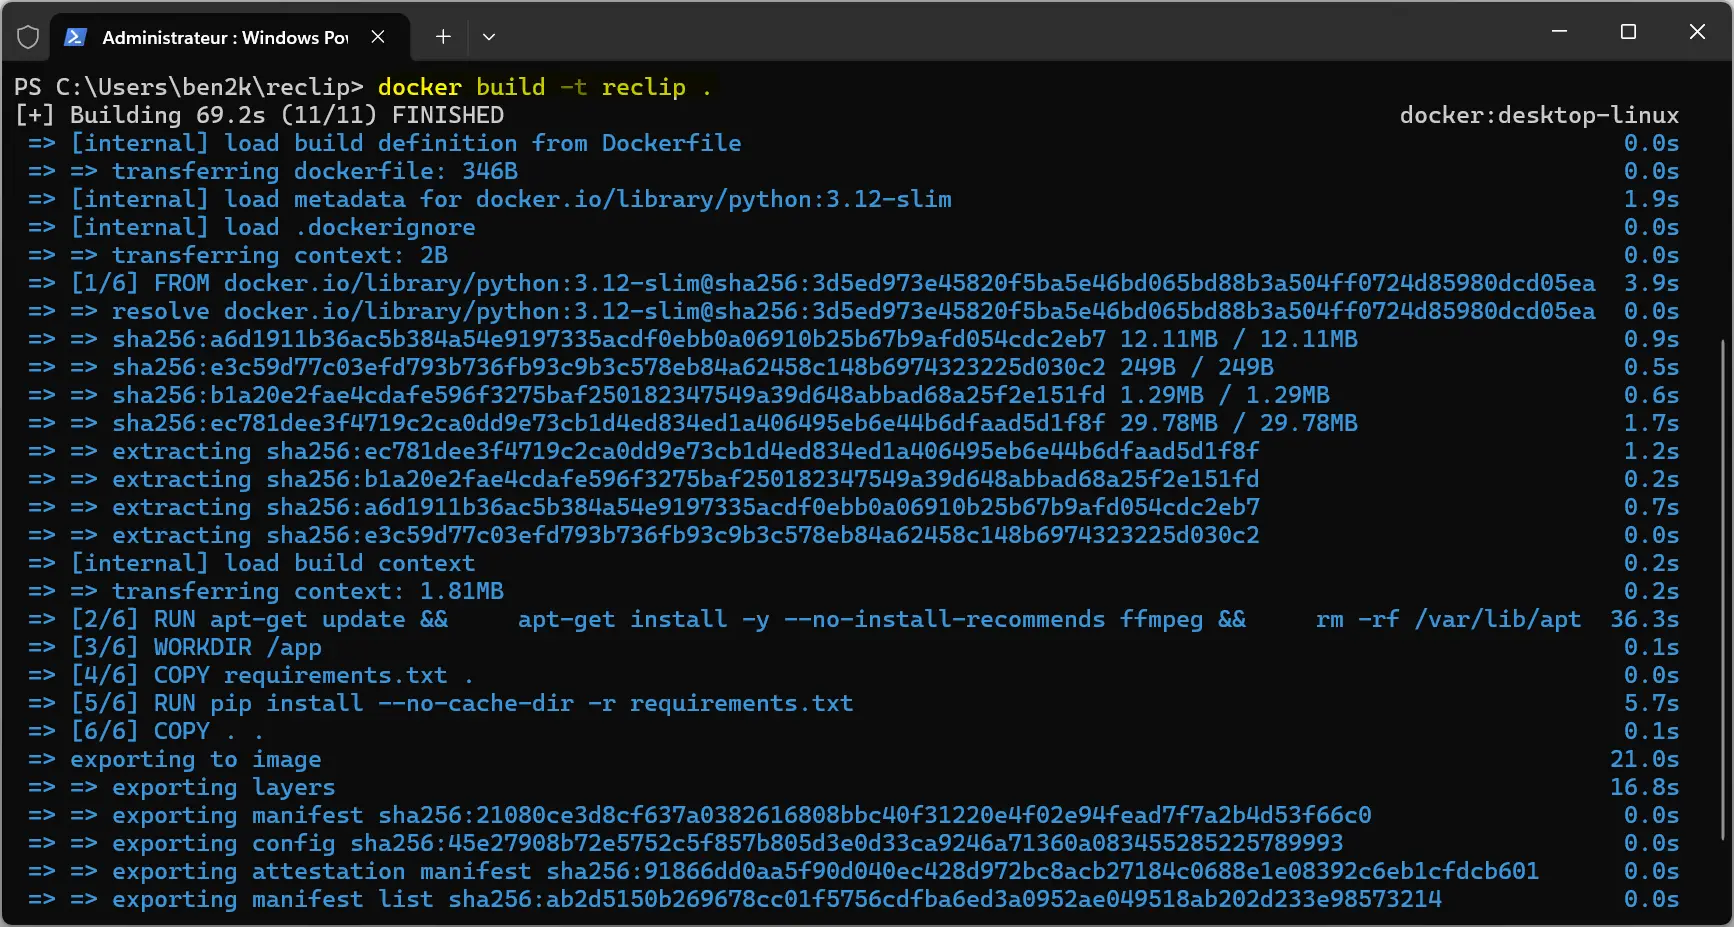1734x927 pixels.
Task: Select the Administrateur : Windows PowerShell tab
Action: (x=224, y=37)
